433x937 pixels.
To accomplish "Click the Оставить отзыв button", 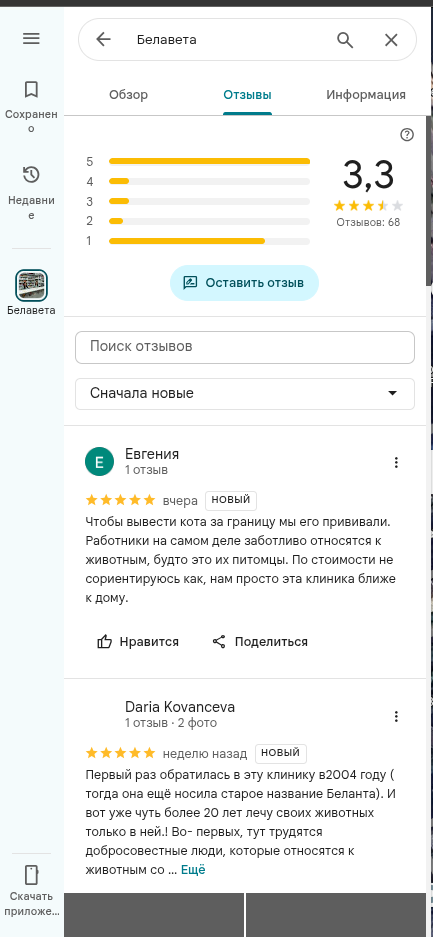I will click(x=244, y=283).
